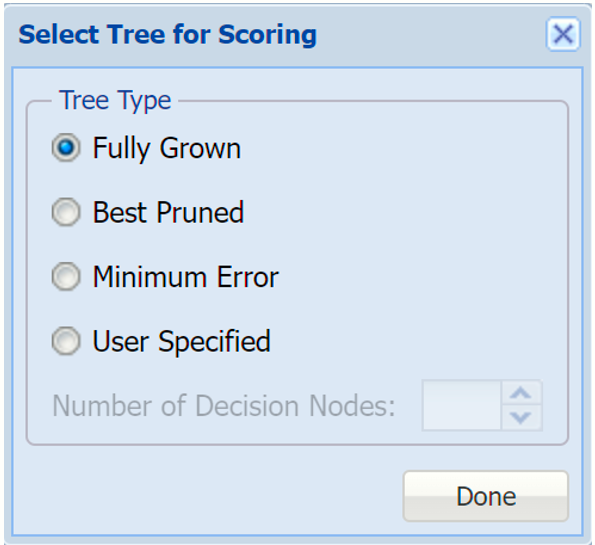Increase decision nodes using the up arrow
Screen dimensions: 595x545
pos(521,393)
